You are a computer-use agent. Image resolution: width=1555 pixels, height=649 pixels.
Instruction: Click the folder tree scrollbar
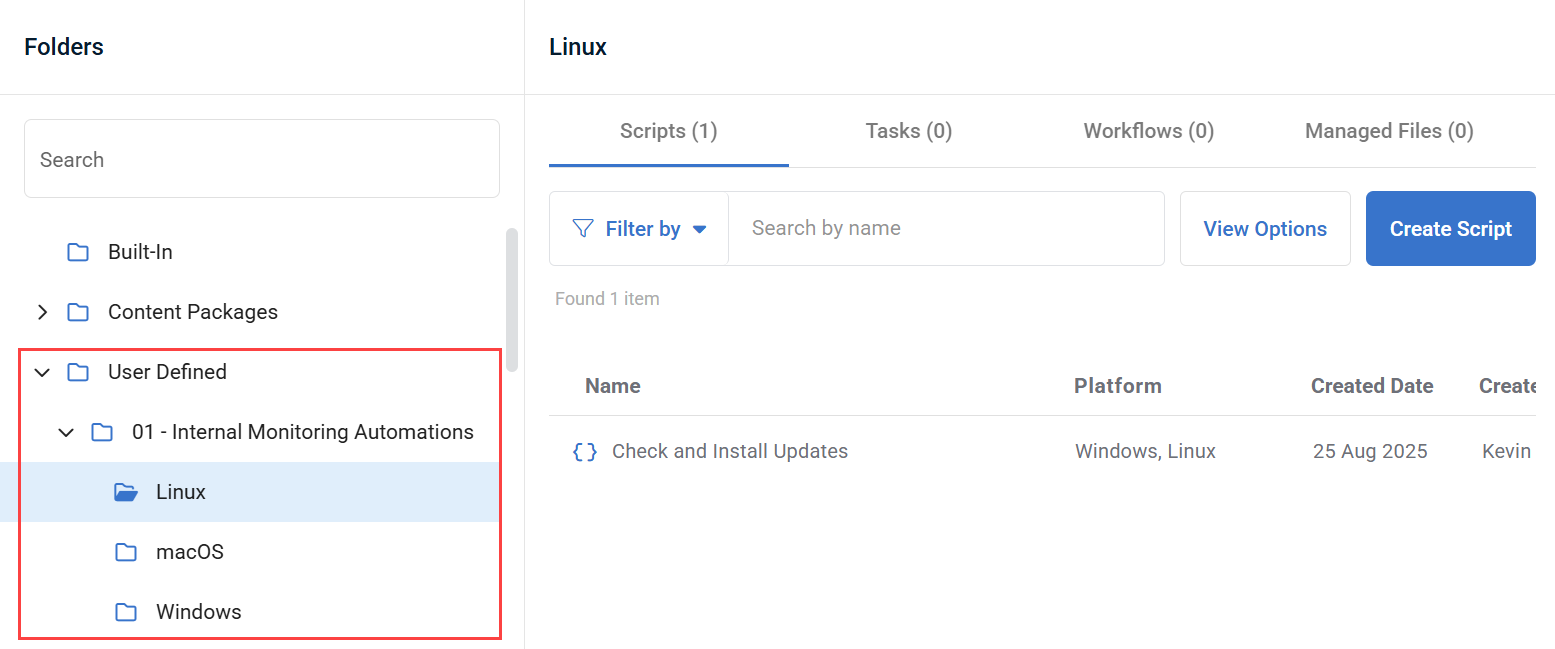pos(512,300)
